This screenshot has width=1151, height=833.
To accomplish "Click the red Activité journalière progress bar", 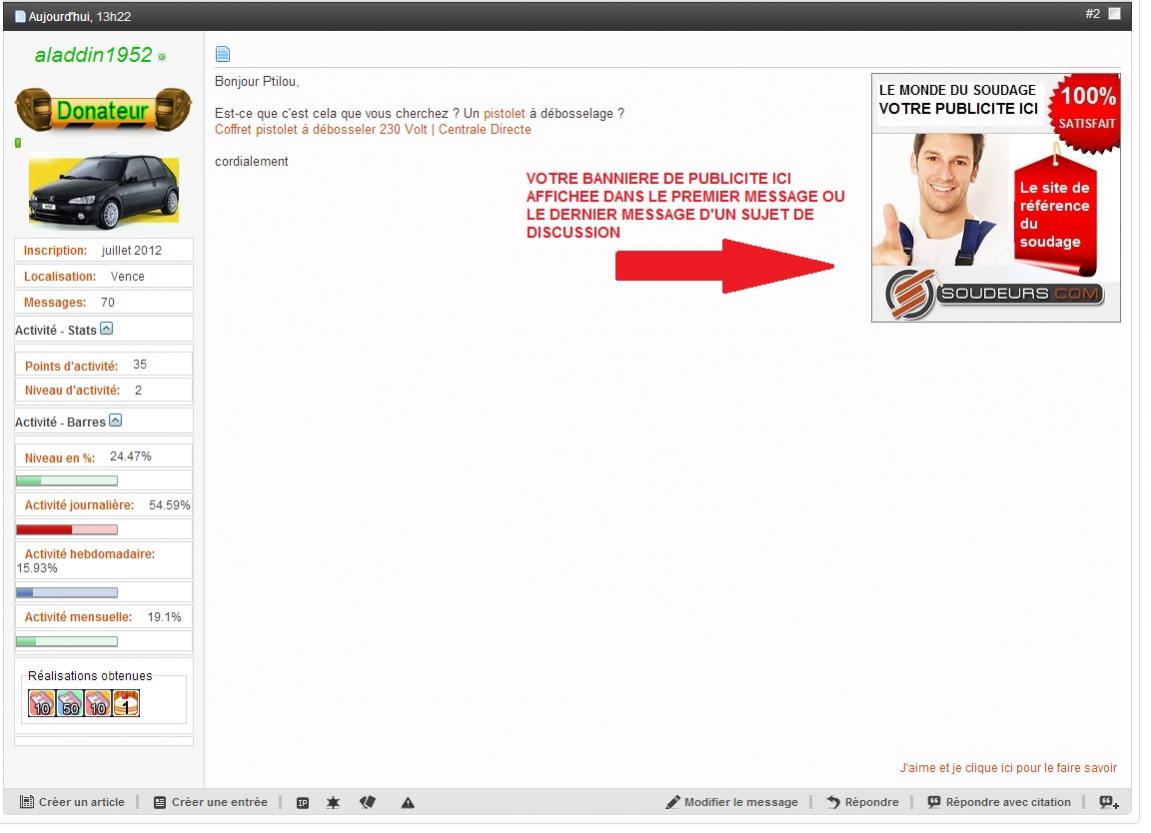I will [x=67, y=529].
